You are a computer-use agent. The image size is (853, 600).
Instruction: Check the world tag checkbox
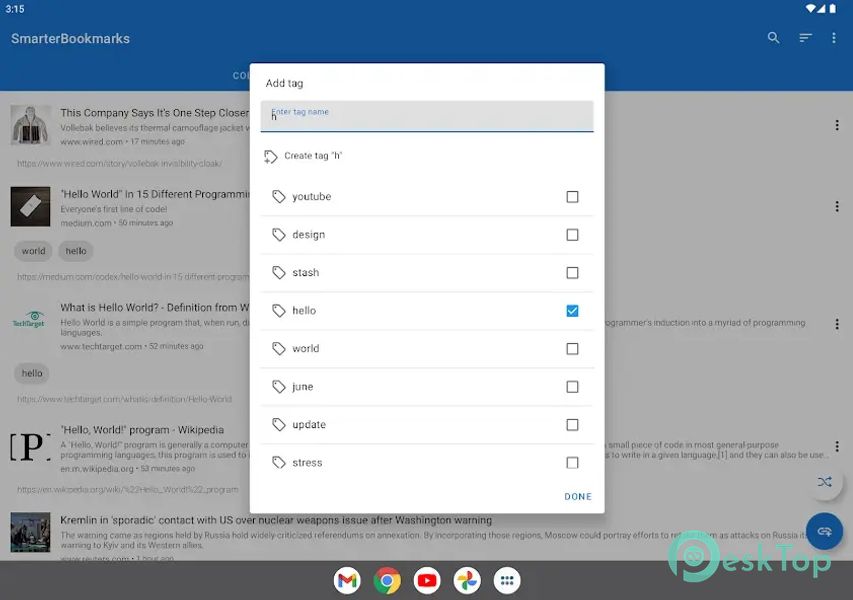[x=572, y=349]
